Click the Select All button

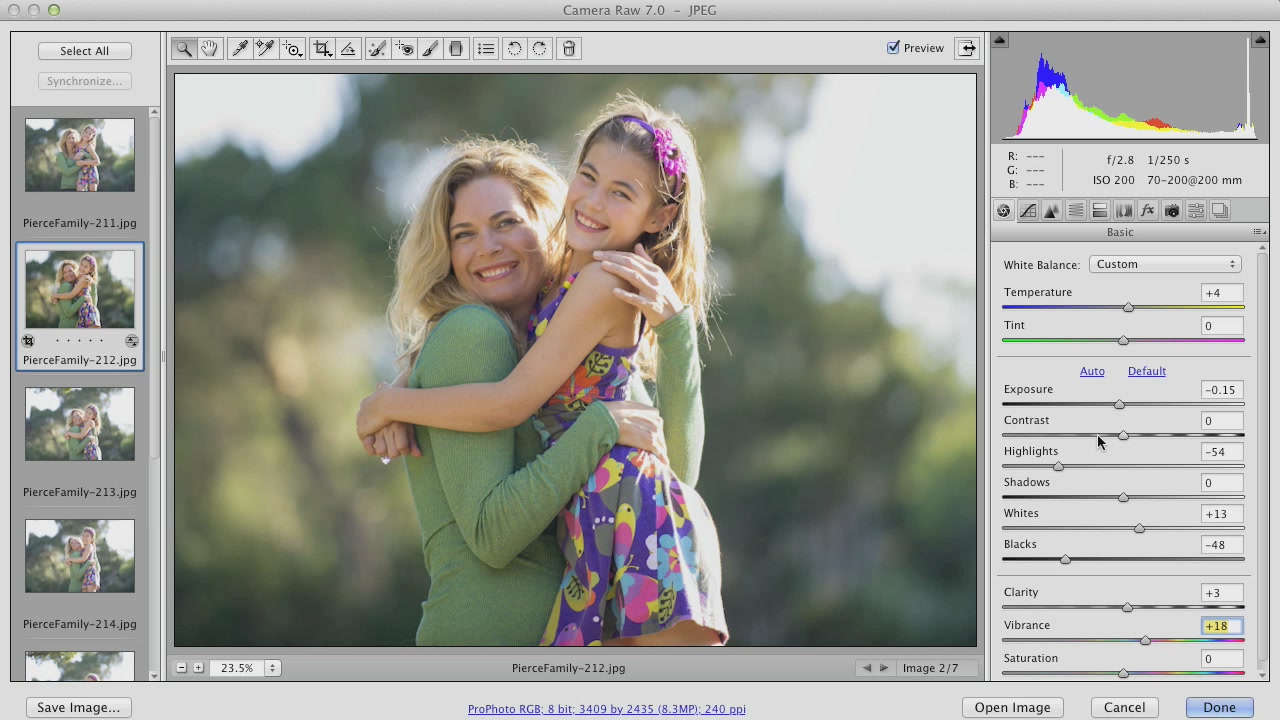click(x=84, y=51)
